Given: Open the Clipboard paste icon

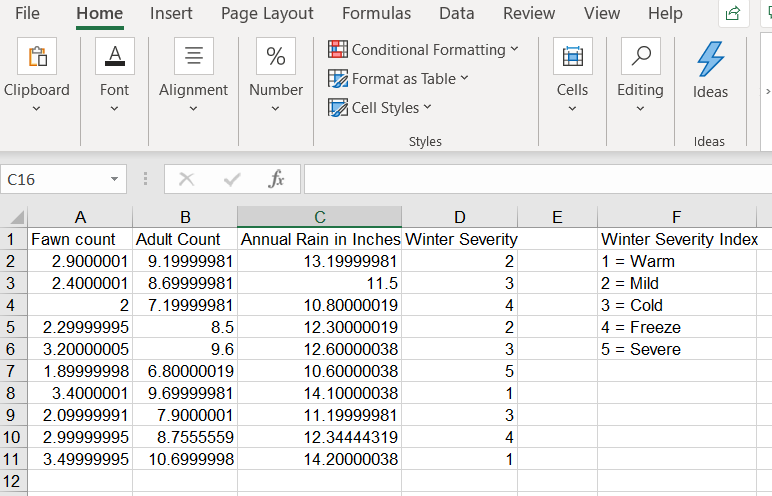Looking at the screenshot, I should click(x=37, y=56).
